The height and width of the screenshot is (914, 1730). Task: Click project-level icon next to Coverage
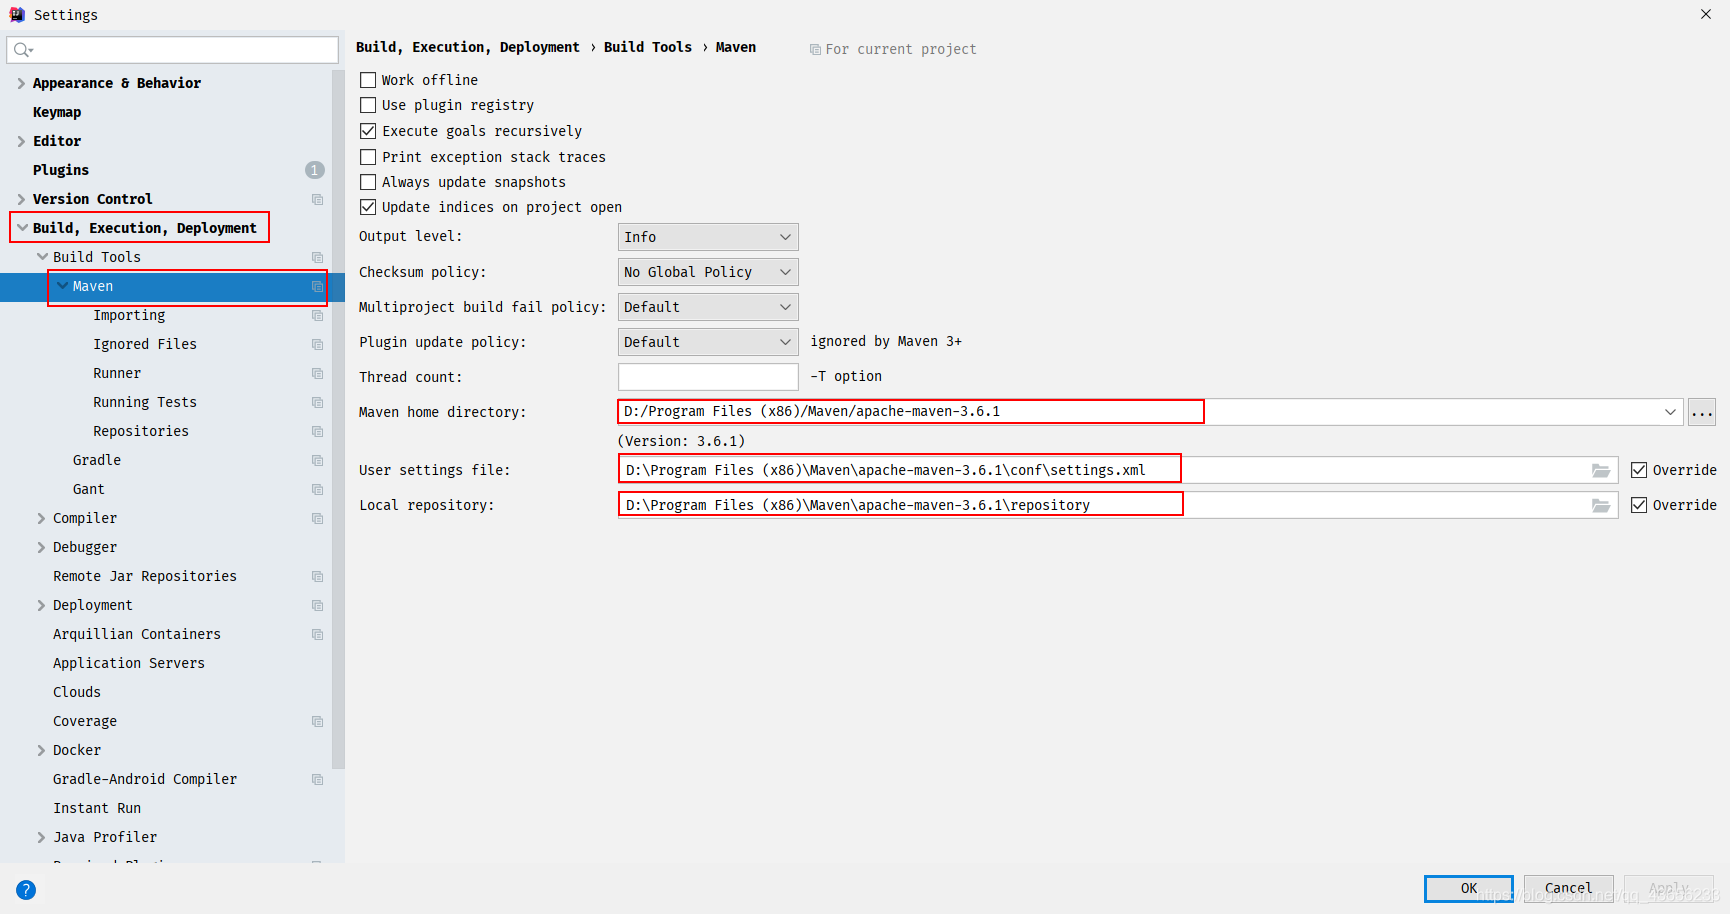[x=317, y=721]
